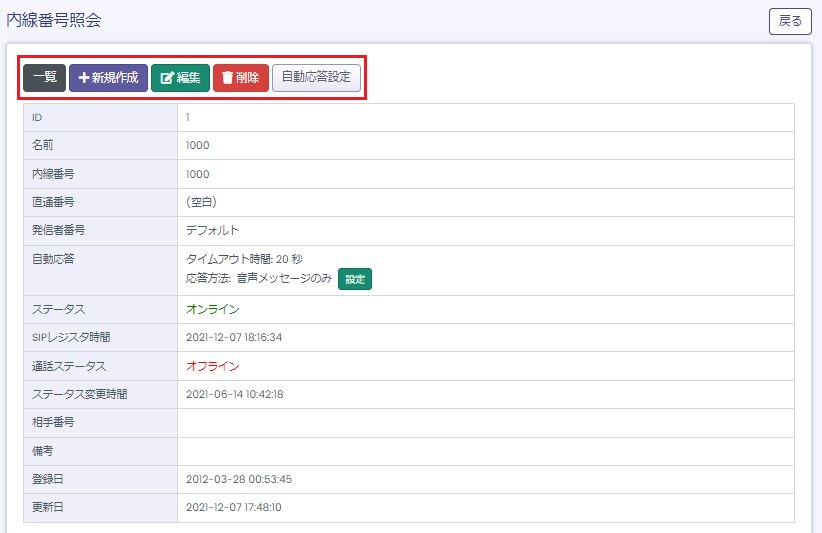Screen dimensions: 822x533
Task: Go back with the 戻る button
Action: [x=789, y=21]
